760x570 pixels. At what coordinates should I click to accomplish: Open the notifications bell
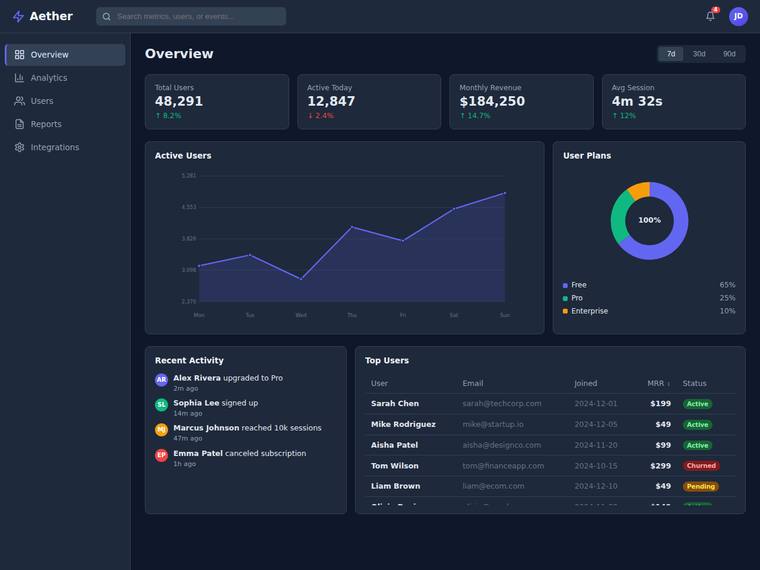(x=710, y=16)
